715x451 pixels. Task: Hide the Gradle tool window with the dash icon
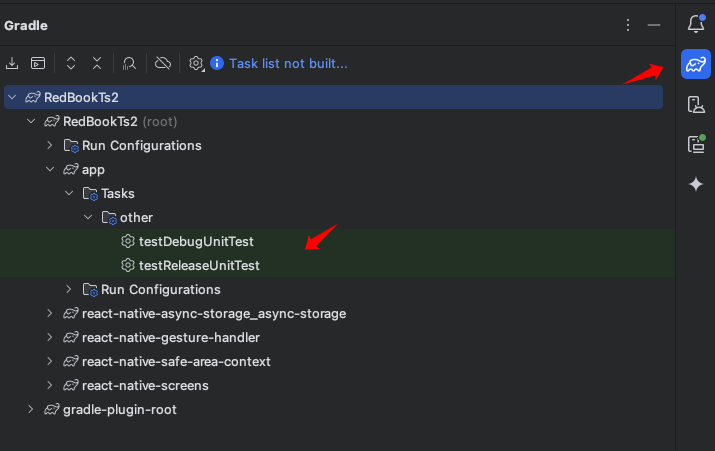(654, 25)
